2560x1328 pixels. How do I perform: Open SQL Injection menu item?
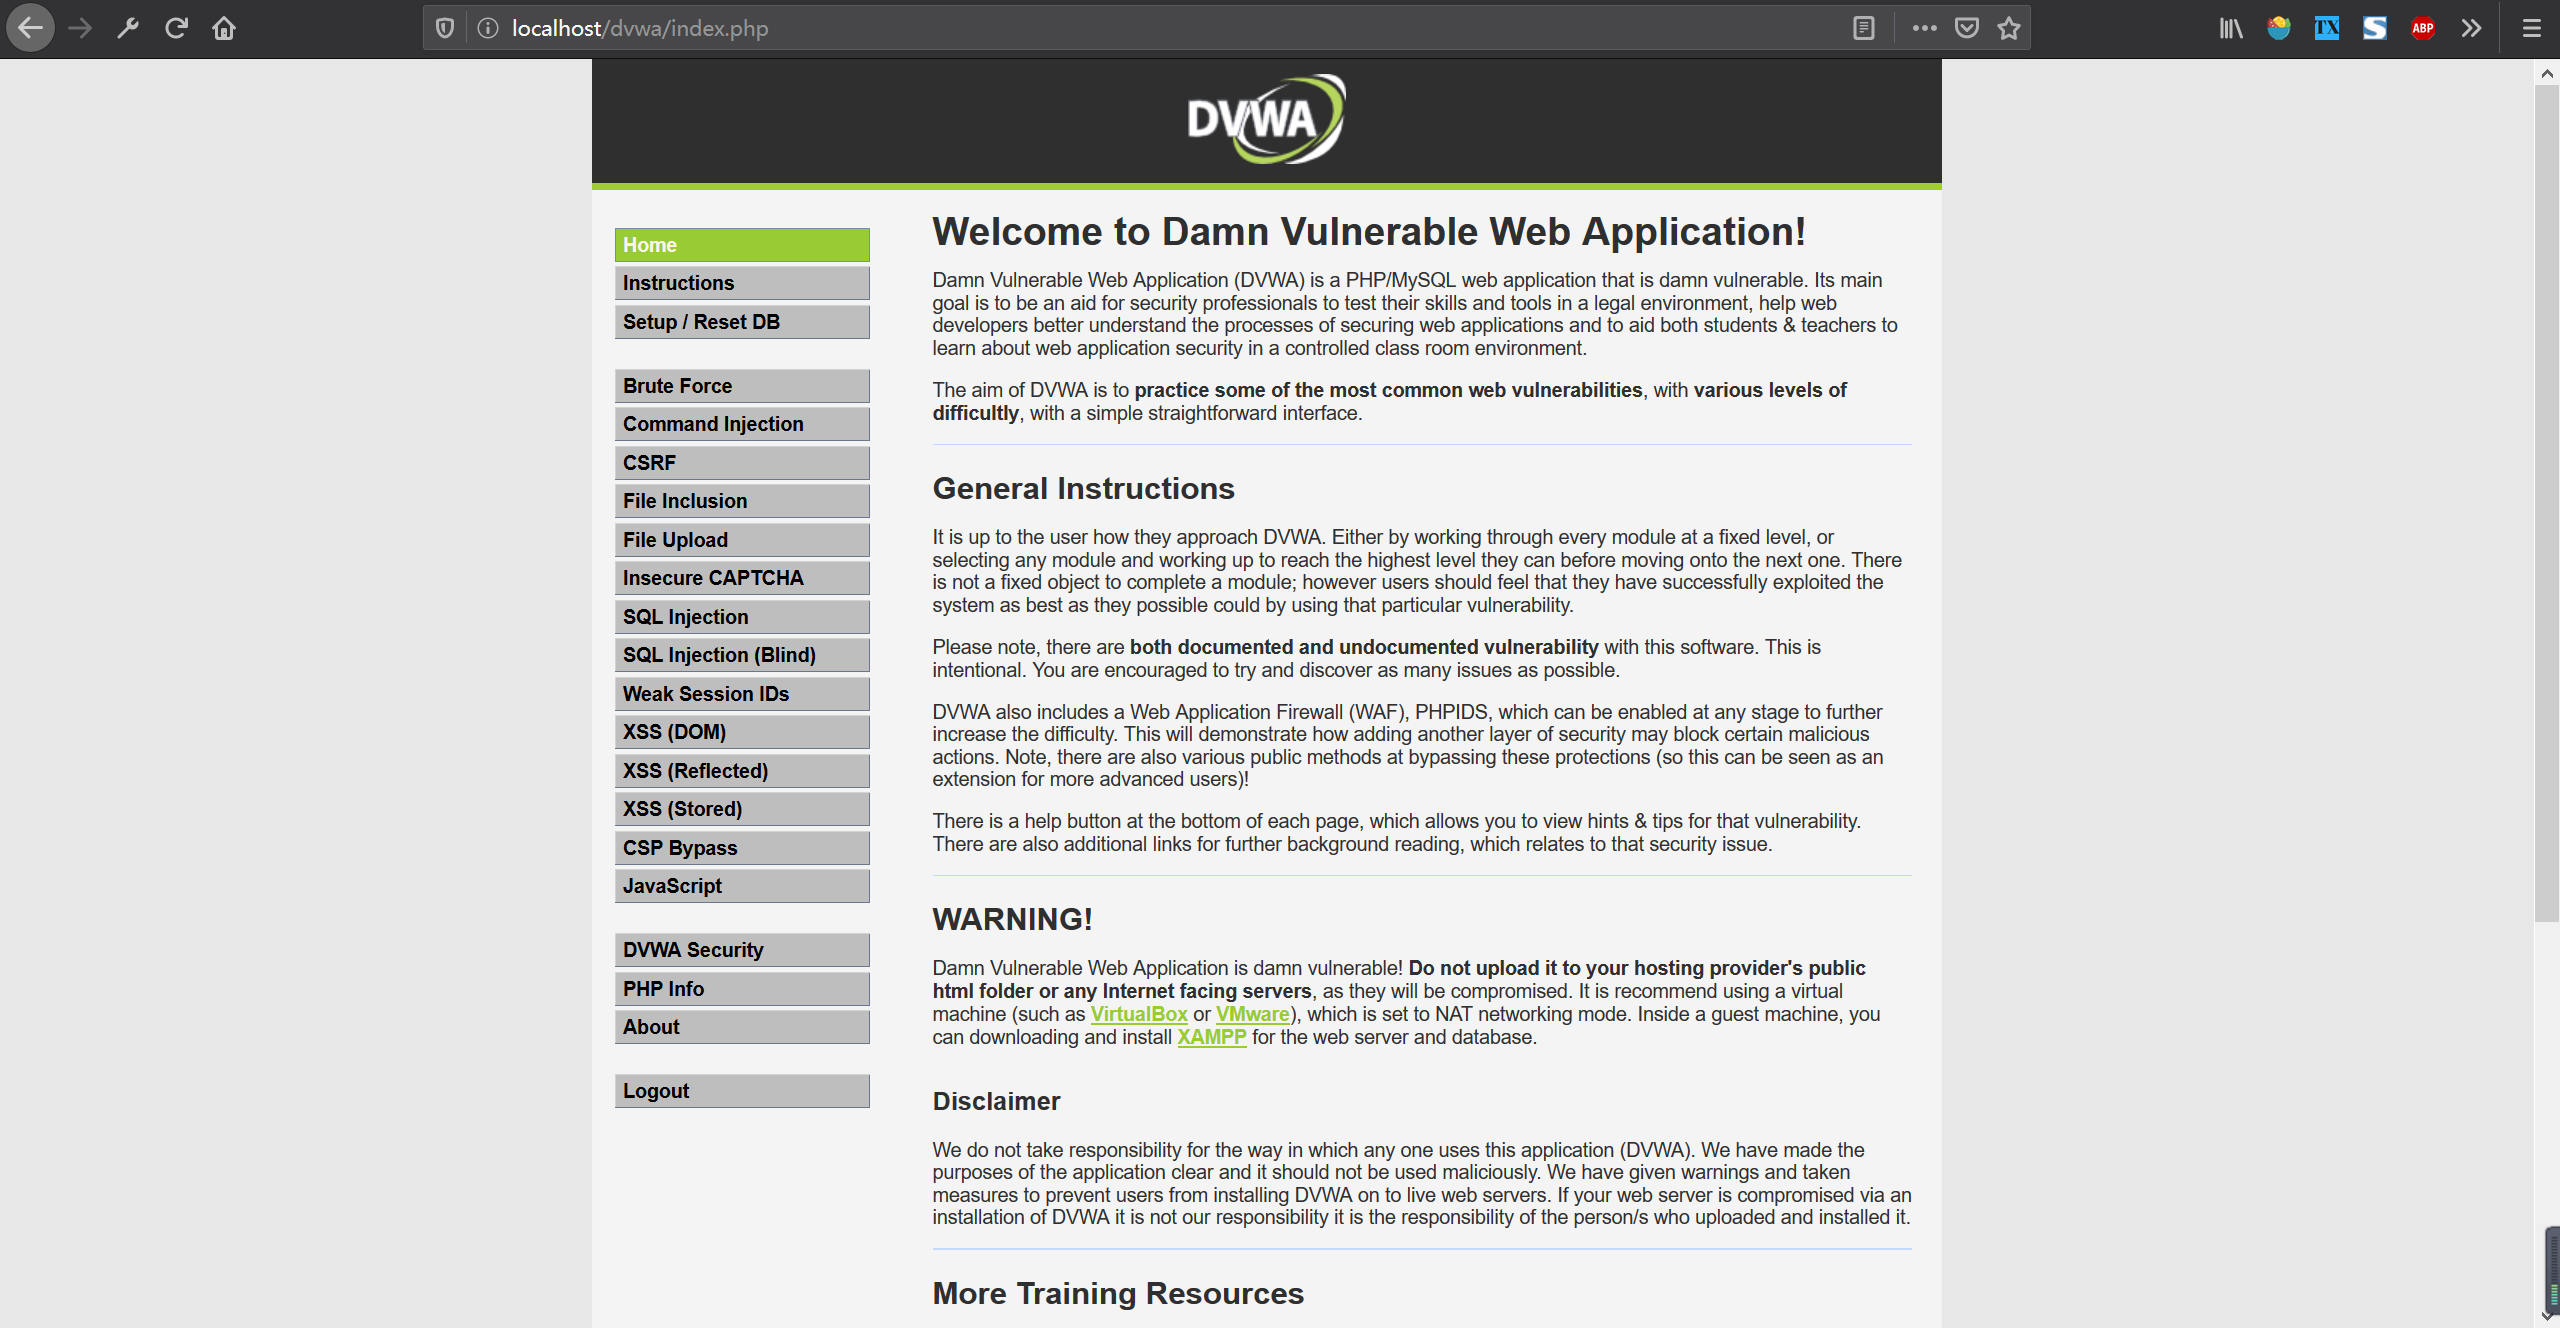pyautogui.click(x=741, y=617)
